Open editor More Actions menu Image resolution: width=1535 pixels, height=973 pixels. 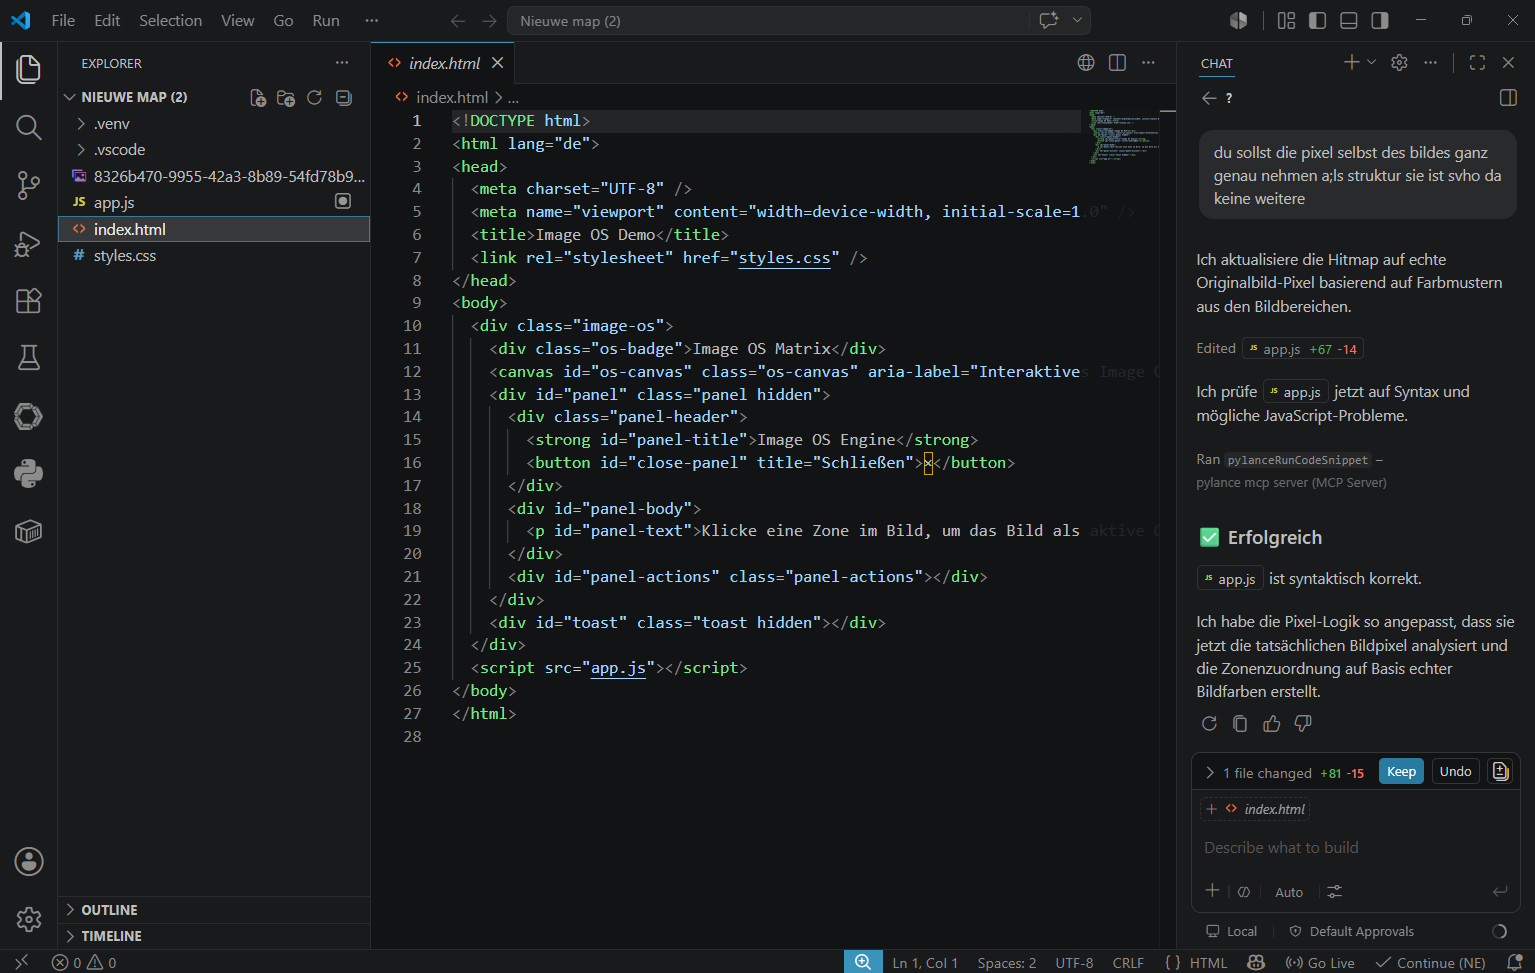point(1148,62)
